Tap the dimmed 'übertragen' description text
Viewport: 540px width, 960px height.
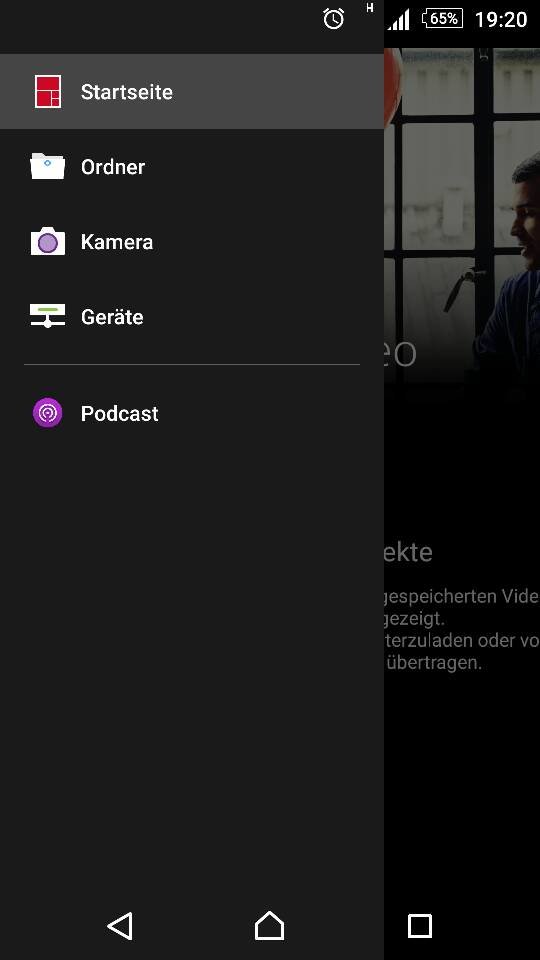[435, 663]
